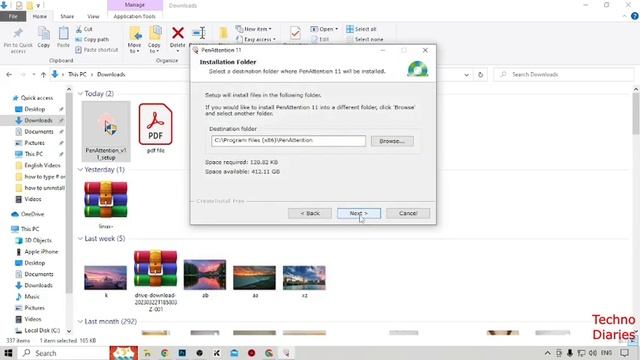
Task: Click the Rename icon in ribbon
Action: click(x=199, y=33)
